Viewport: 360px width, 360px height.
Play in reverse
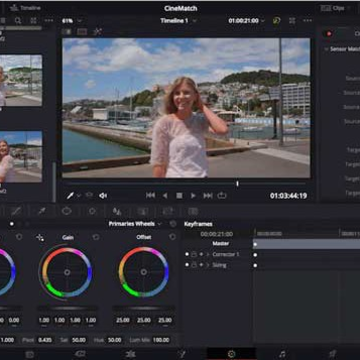coord(165,196)
